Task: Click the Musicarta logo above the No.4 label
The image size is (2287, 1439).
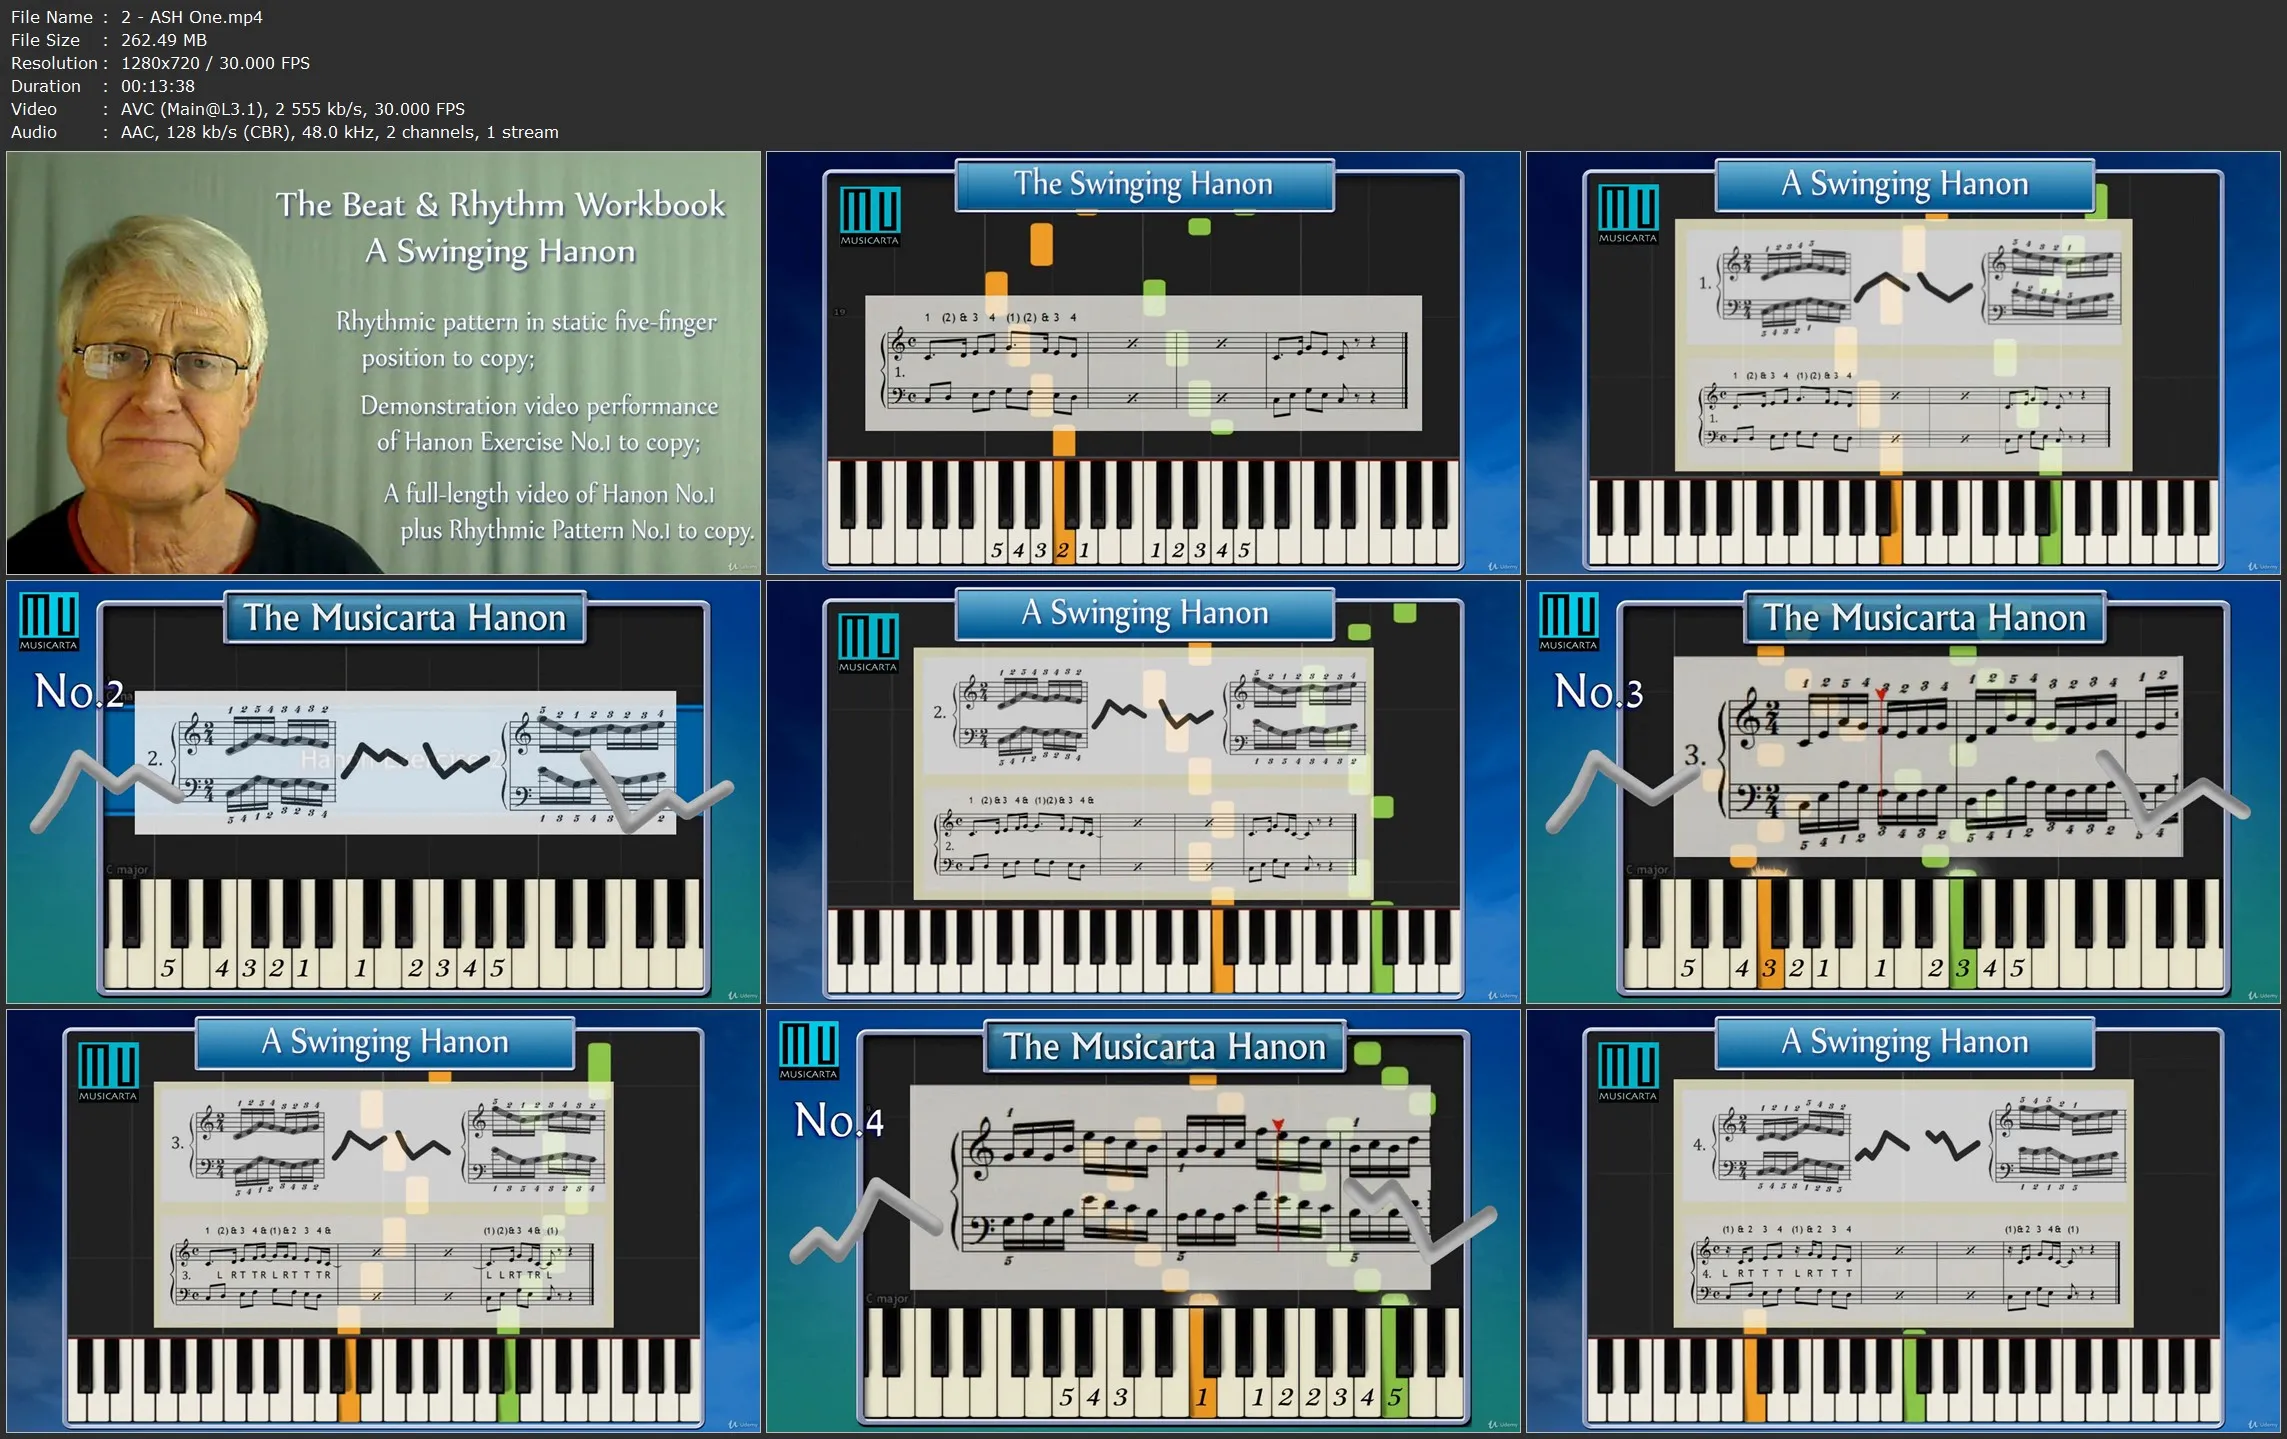Action: tap(808, 1050)
